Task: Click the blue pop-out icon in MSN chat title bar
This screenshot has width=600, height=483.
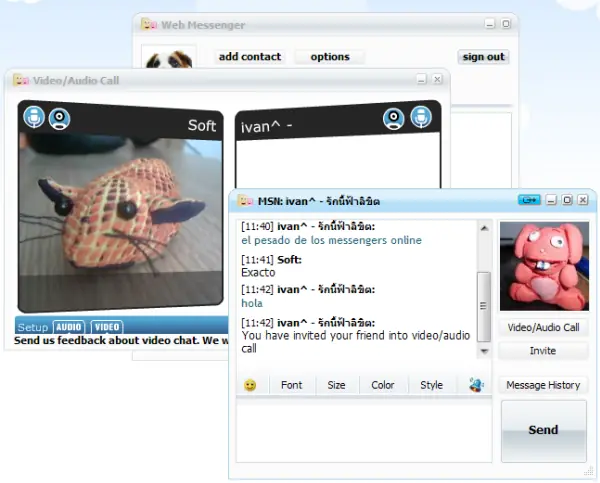Action: point(529,200)
